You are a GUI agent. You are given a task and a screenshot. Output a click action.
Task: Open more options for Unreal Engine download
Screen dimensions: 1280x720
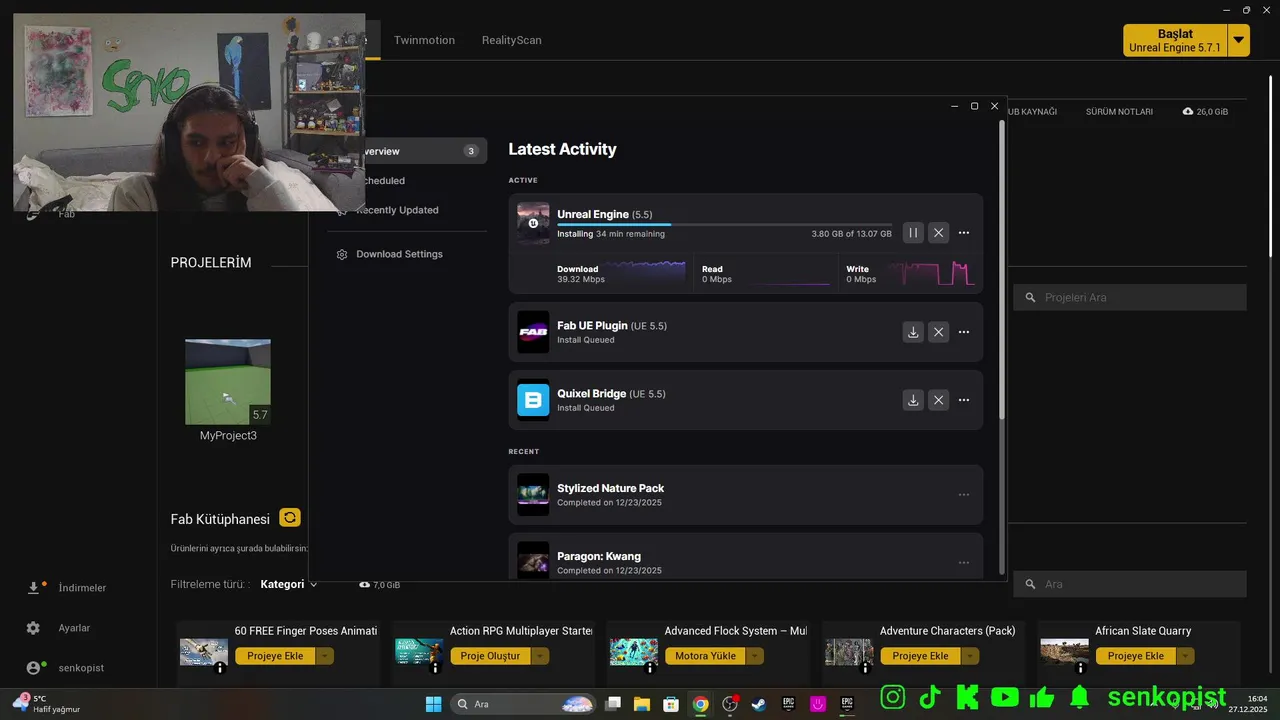point(964,233)
